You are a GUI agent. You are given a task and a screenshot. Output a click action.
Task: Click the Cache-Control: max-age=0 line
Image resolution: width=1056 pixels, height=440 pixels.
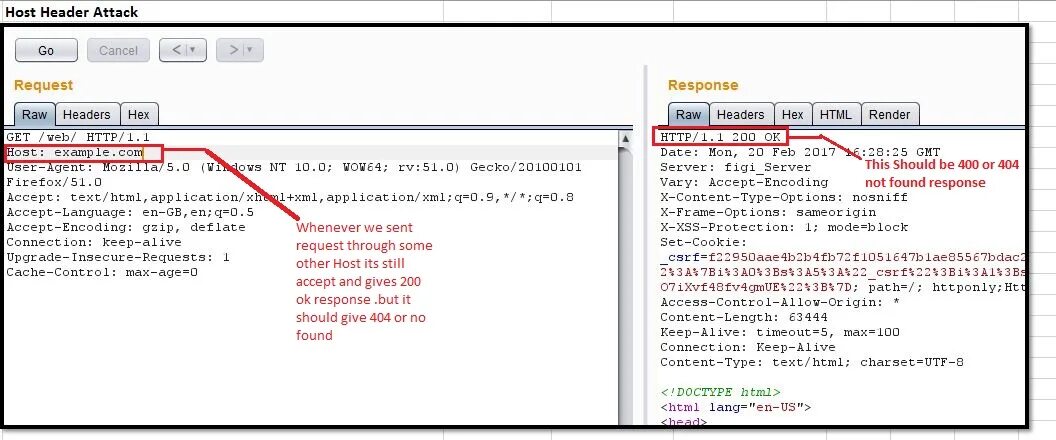pyautogui.click(x=102, y=272)
